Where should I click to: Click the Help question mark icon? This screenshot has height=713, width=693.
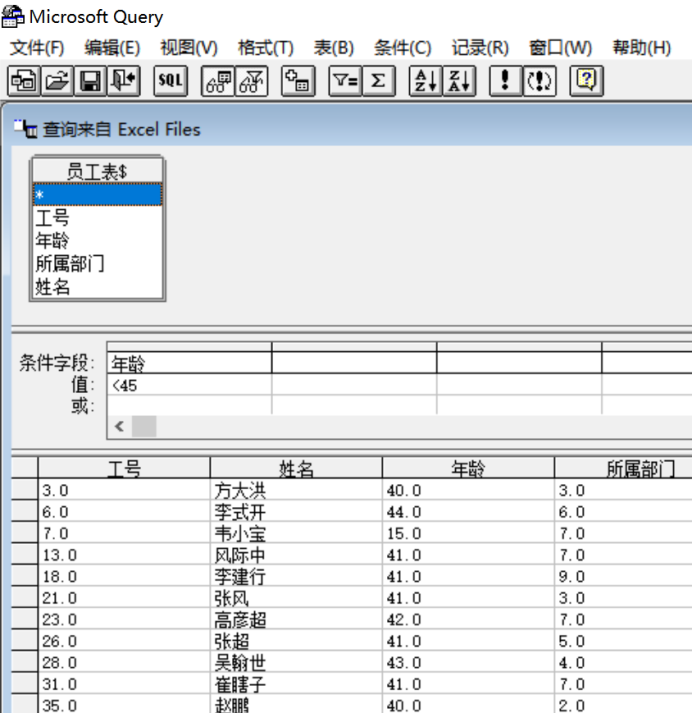click(x=587, y=81)
